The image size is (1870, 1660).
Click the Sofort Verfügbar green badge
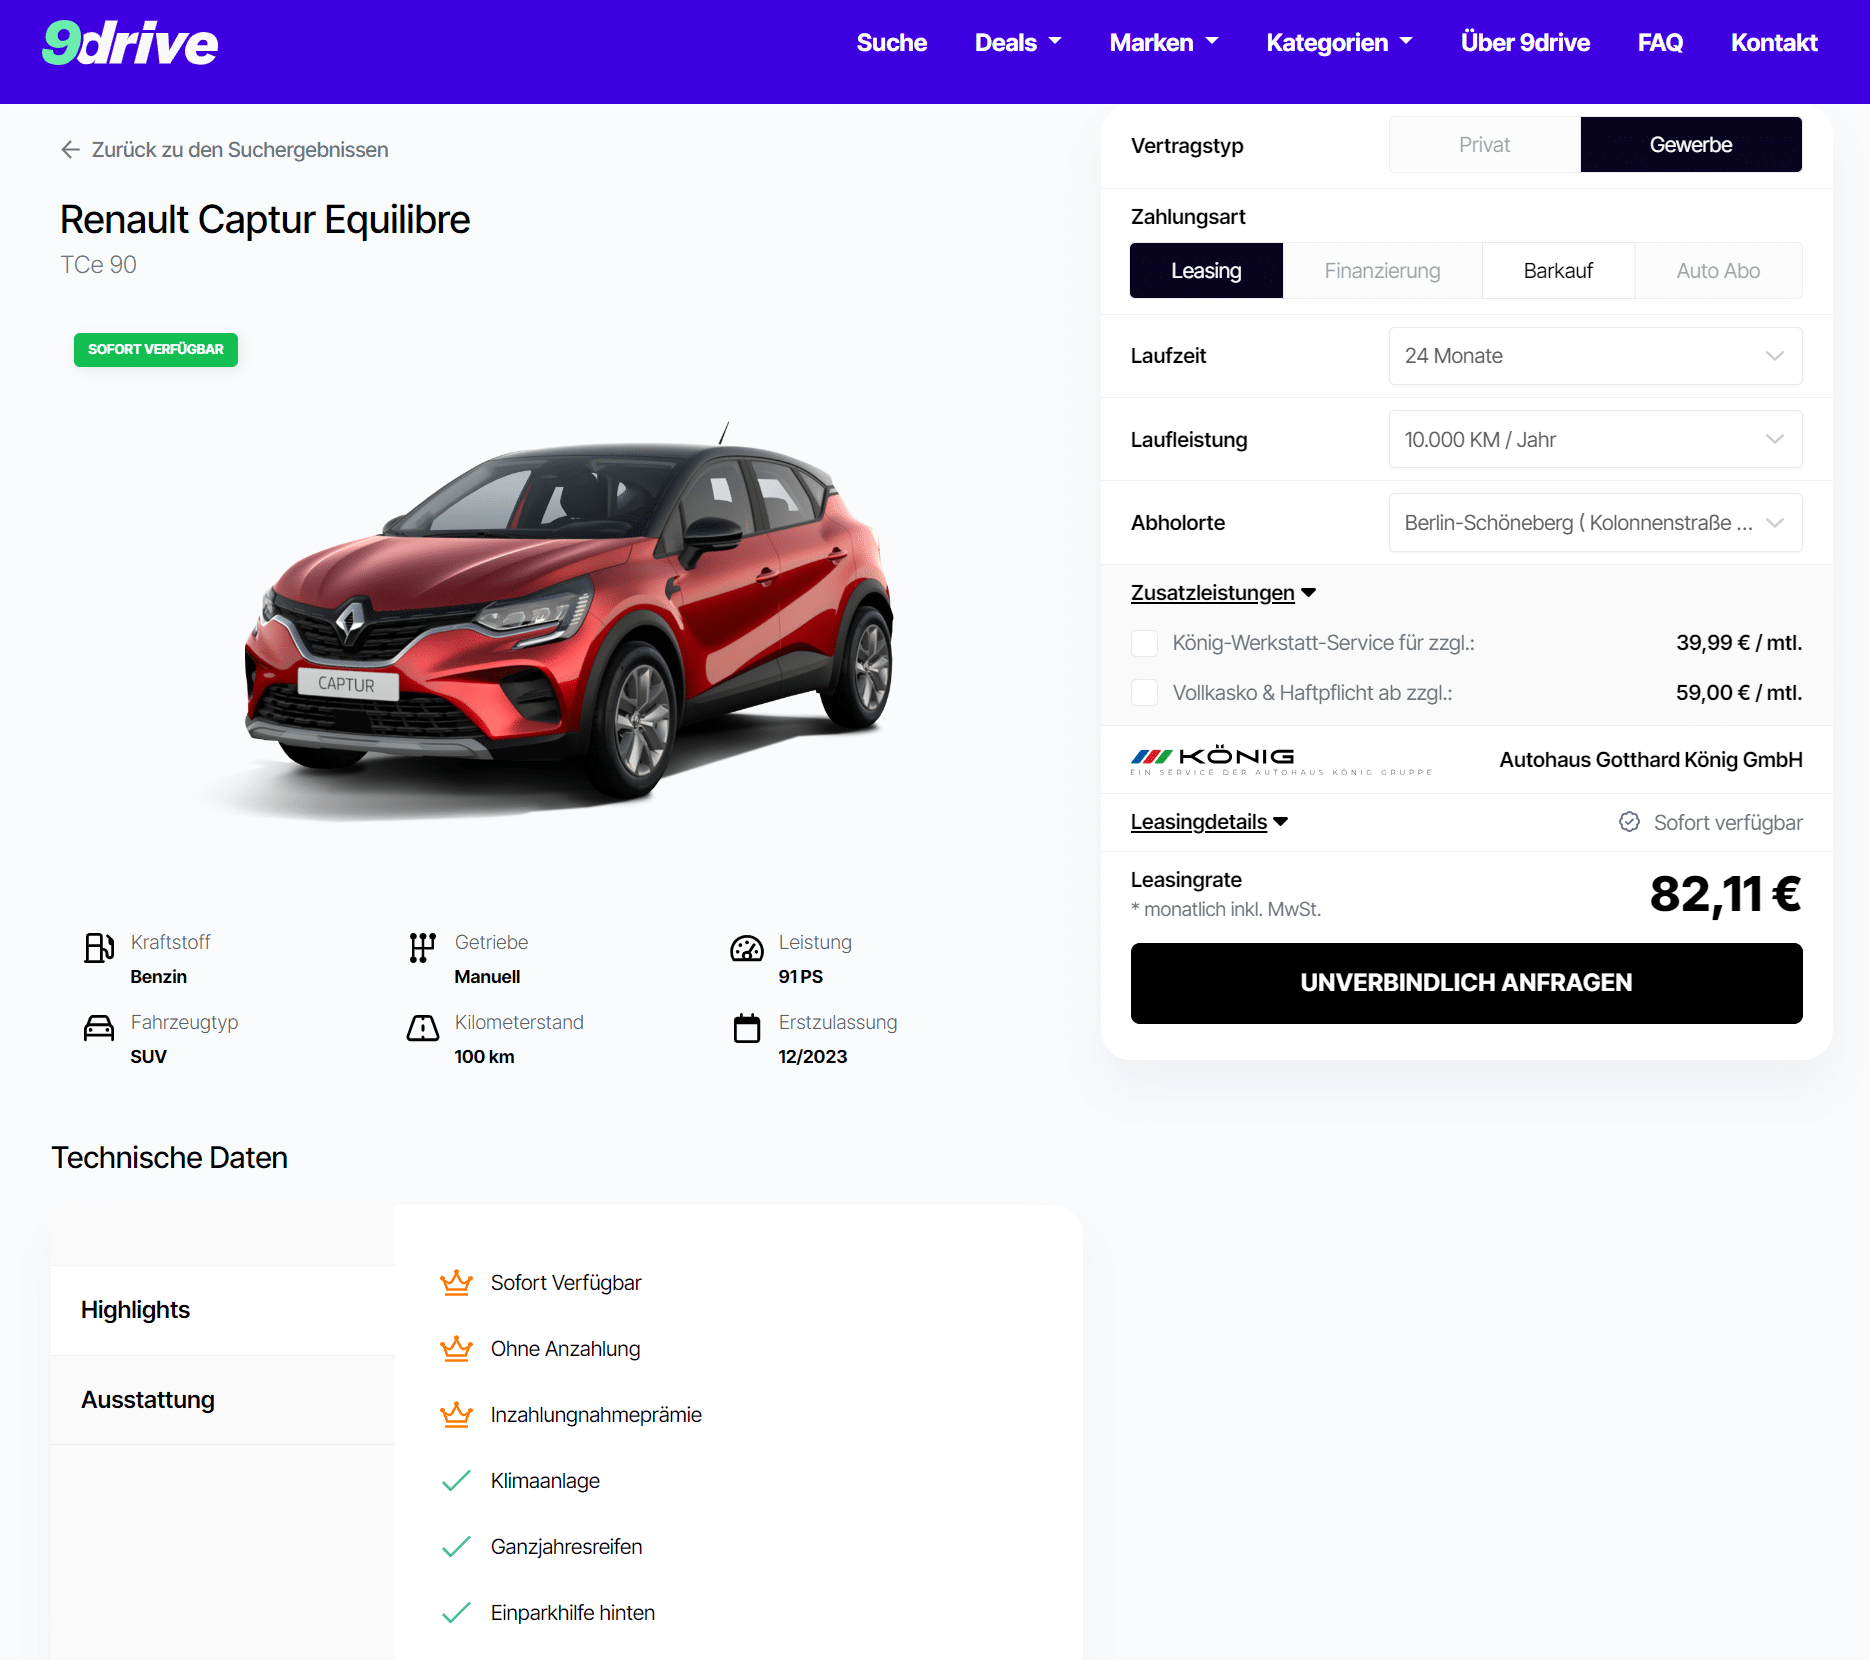(x=156, y=350)
